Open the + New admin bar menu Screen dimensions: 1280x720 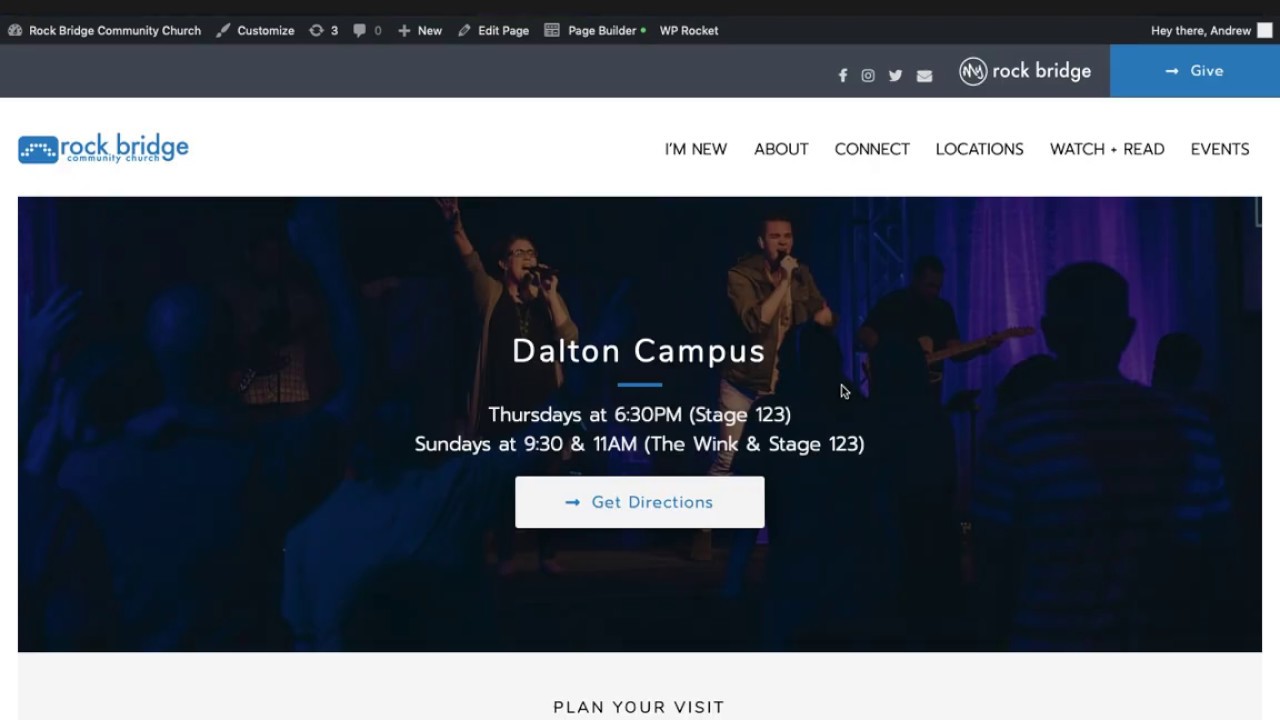pyautogui.click(x=420, y=30)
